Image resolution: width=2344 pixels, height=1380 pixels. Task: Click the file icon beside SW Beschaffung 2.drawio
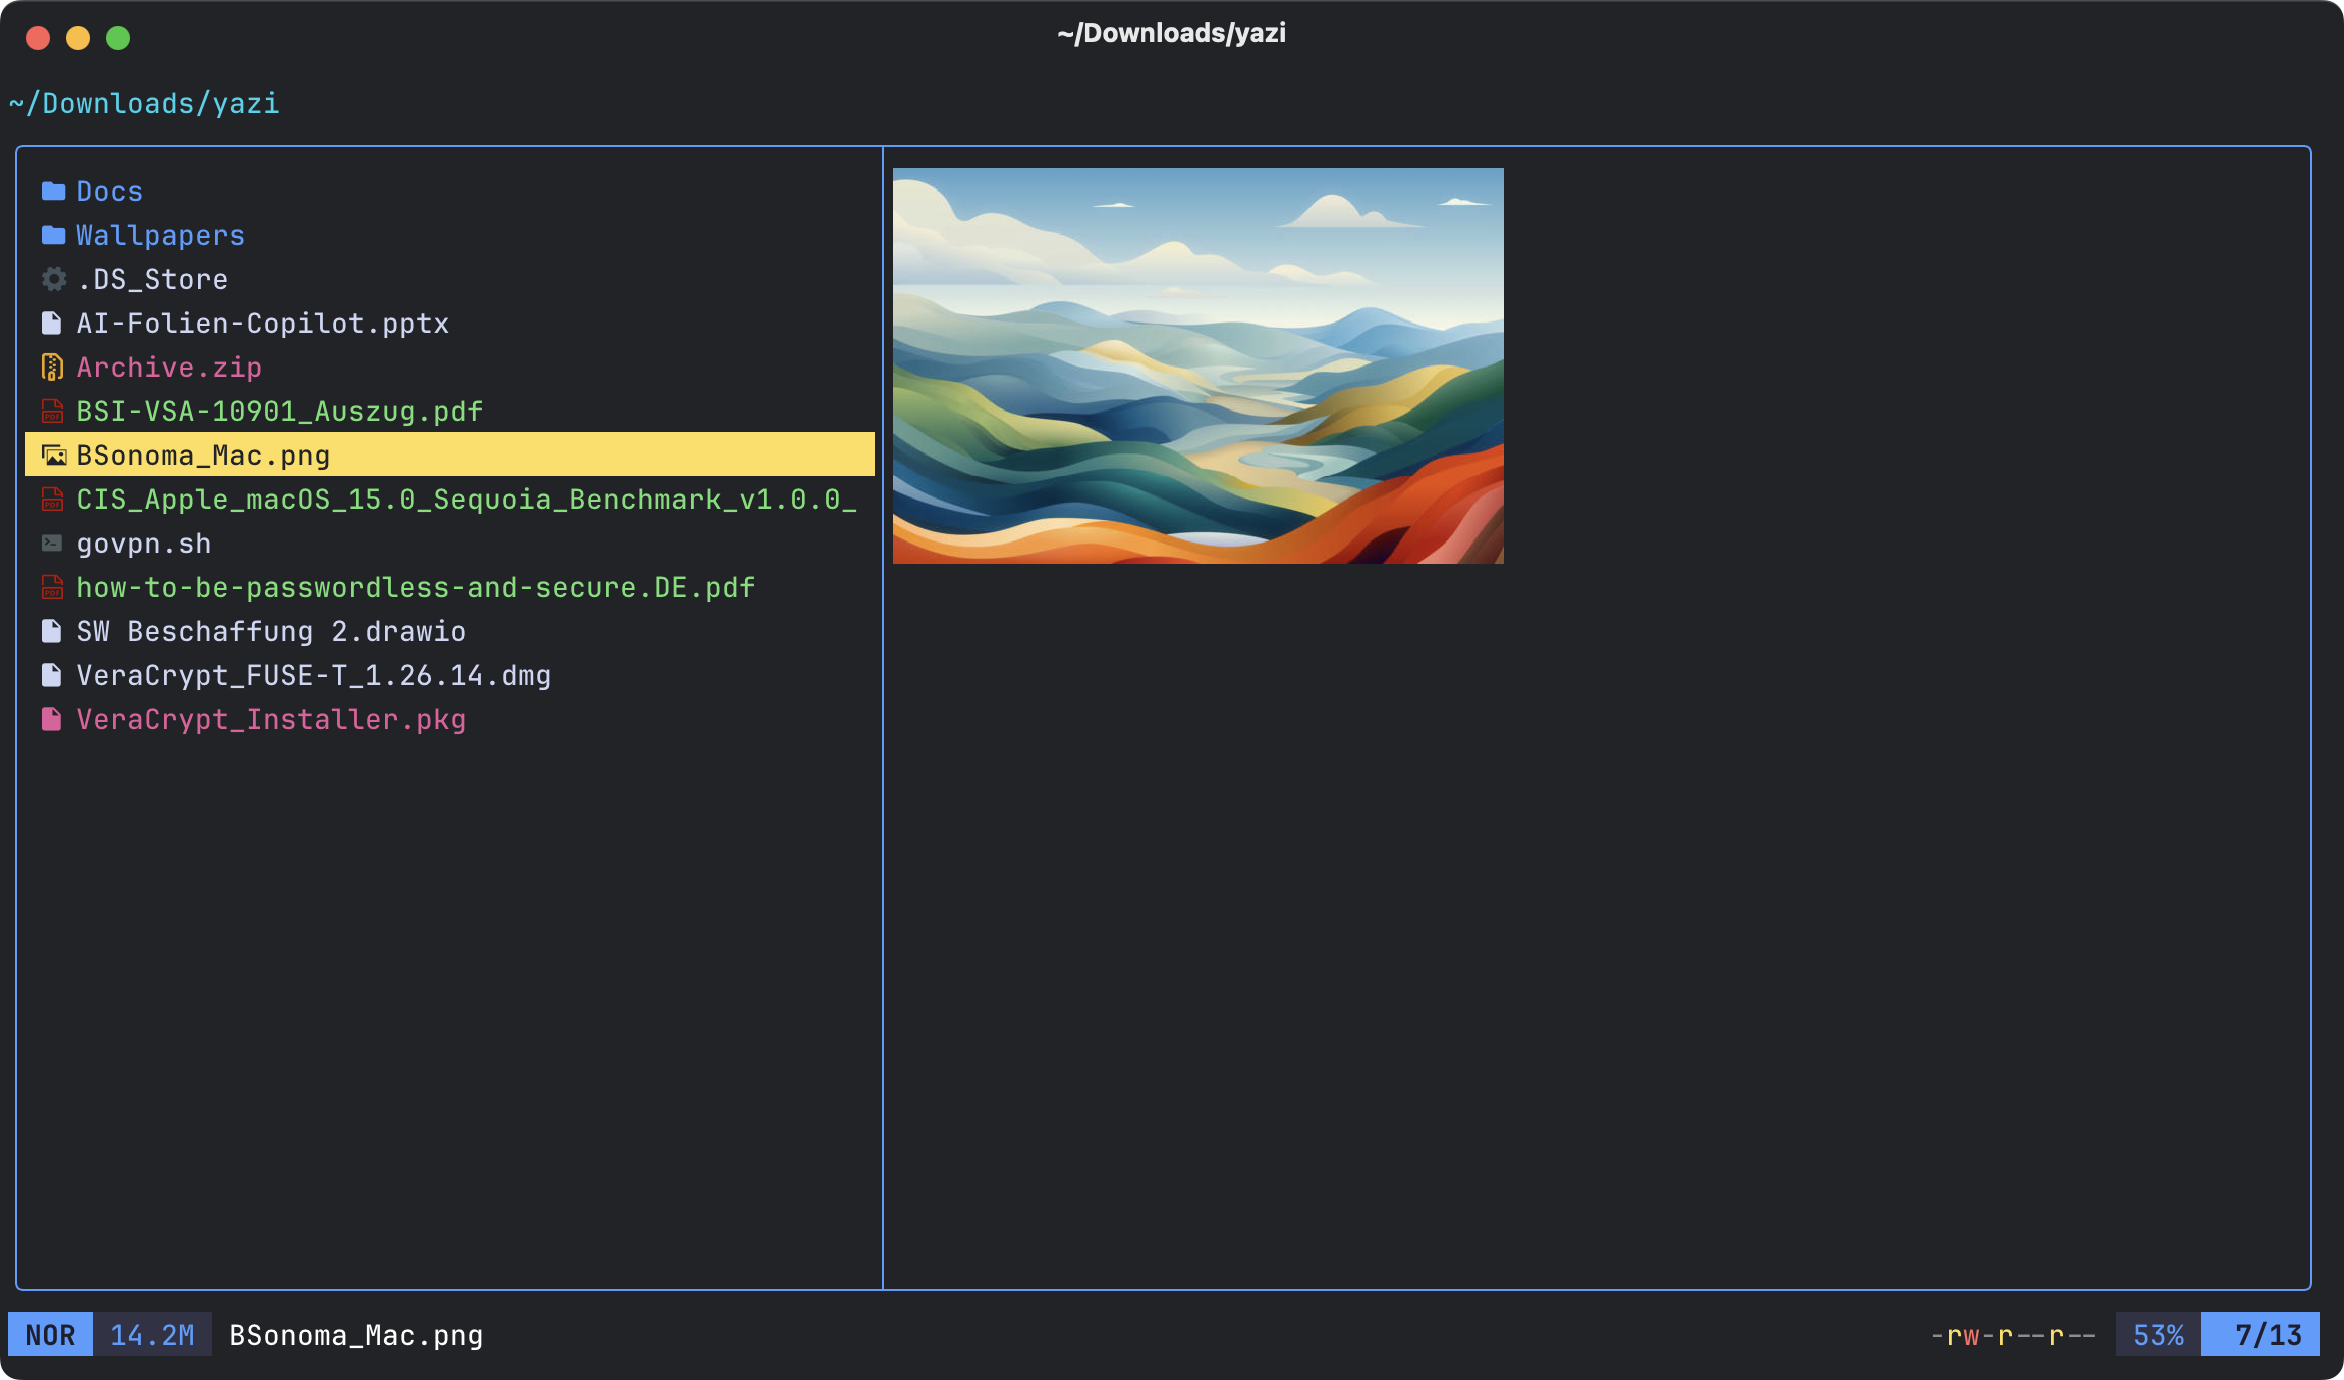(x=52, y=631)
